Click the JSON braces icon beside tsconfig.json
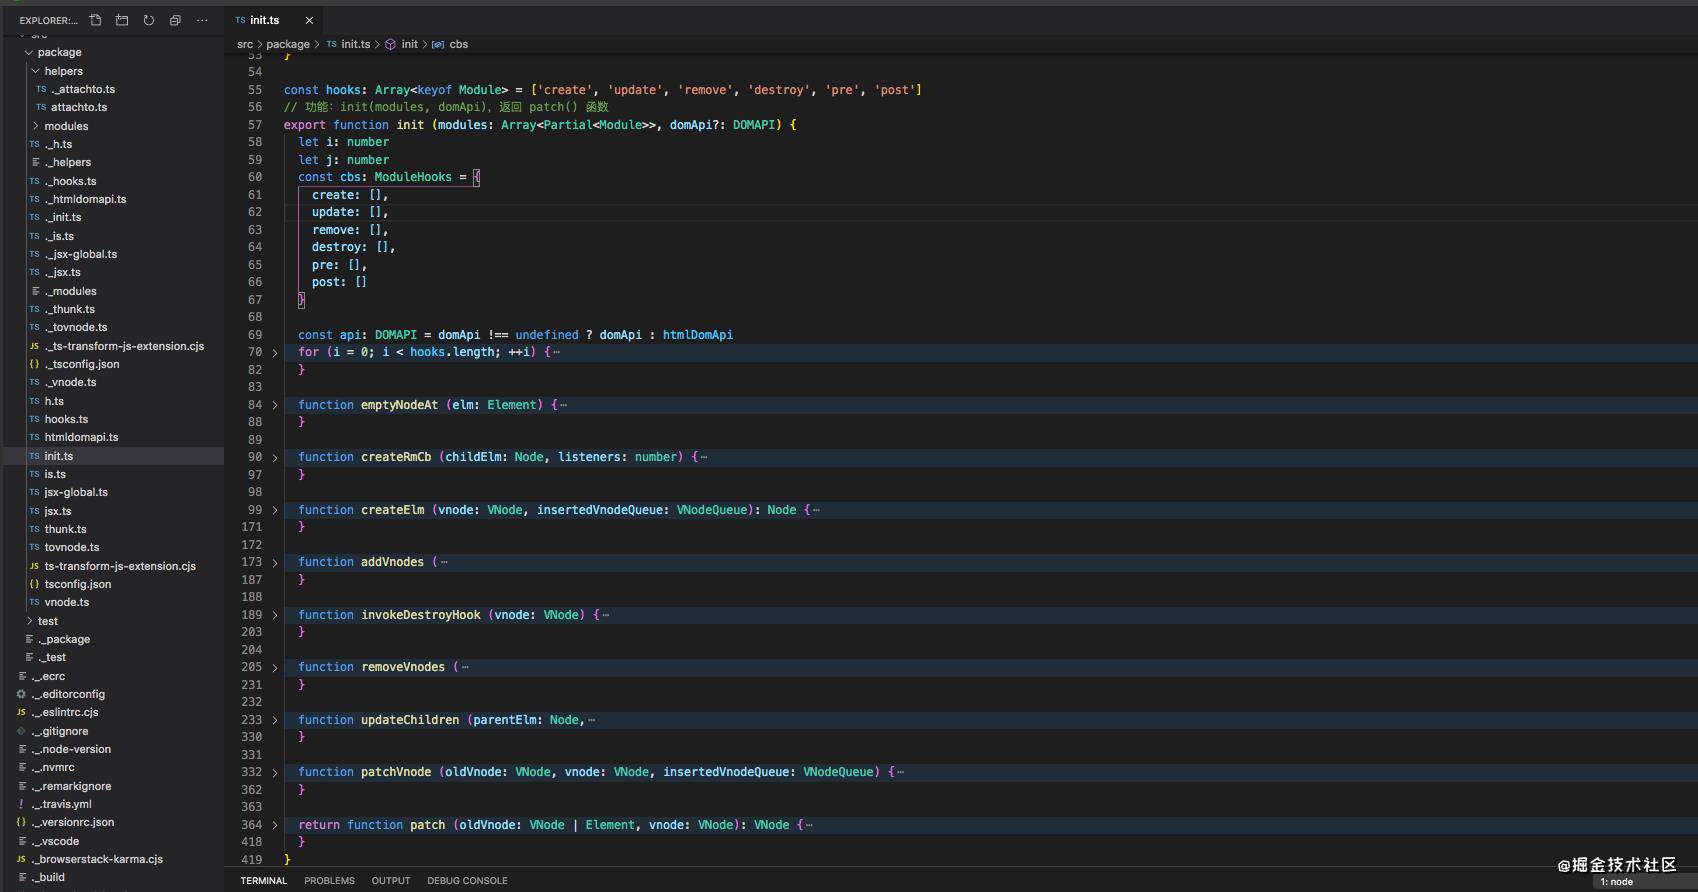 pyautogui.click(x=34, y=584)
